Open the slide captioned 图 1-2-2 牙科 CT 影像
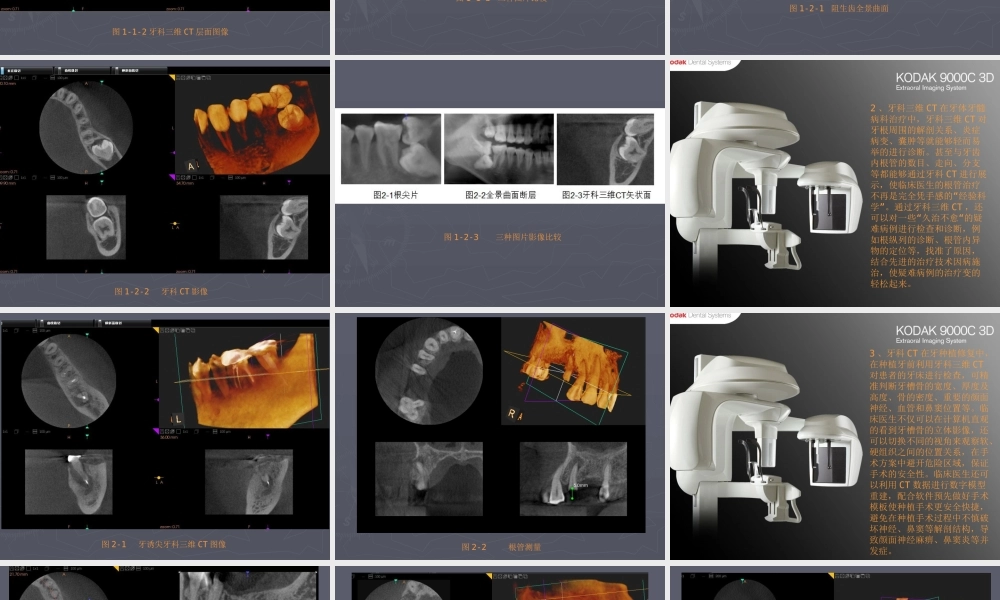The height and width of the screenshot is (600, 1000). (165, 184)
